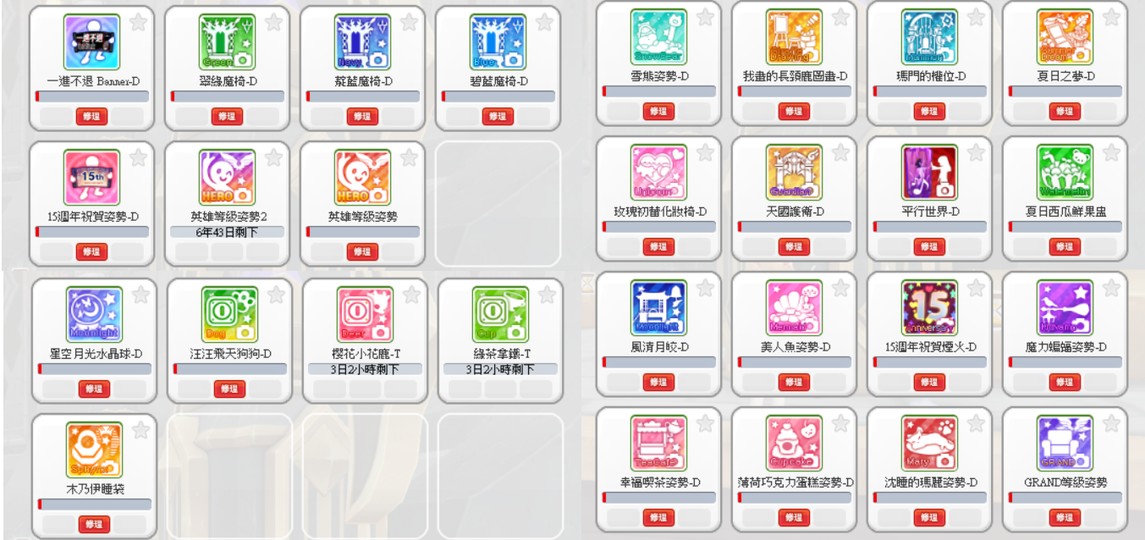Choose the 夏日西瓜鮮果盅 Watermelon icon
Image resolution: width=1145 pixels, height=540 pixels.
1065,172
